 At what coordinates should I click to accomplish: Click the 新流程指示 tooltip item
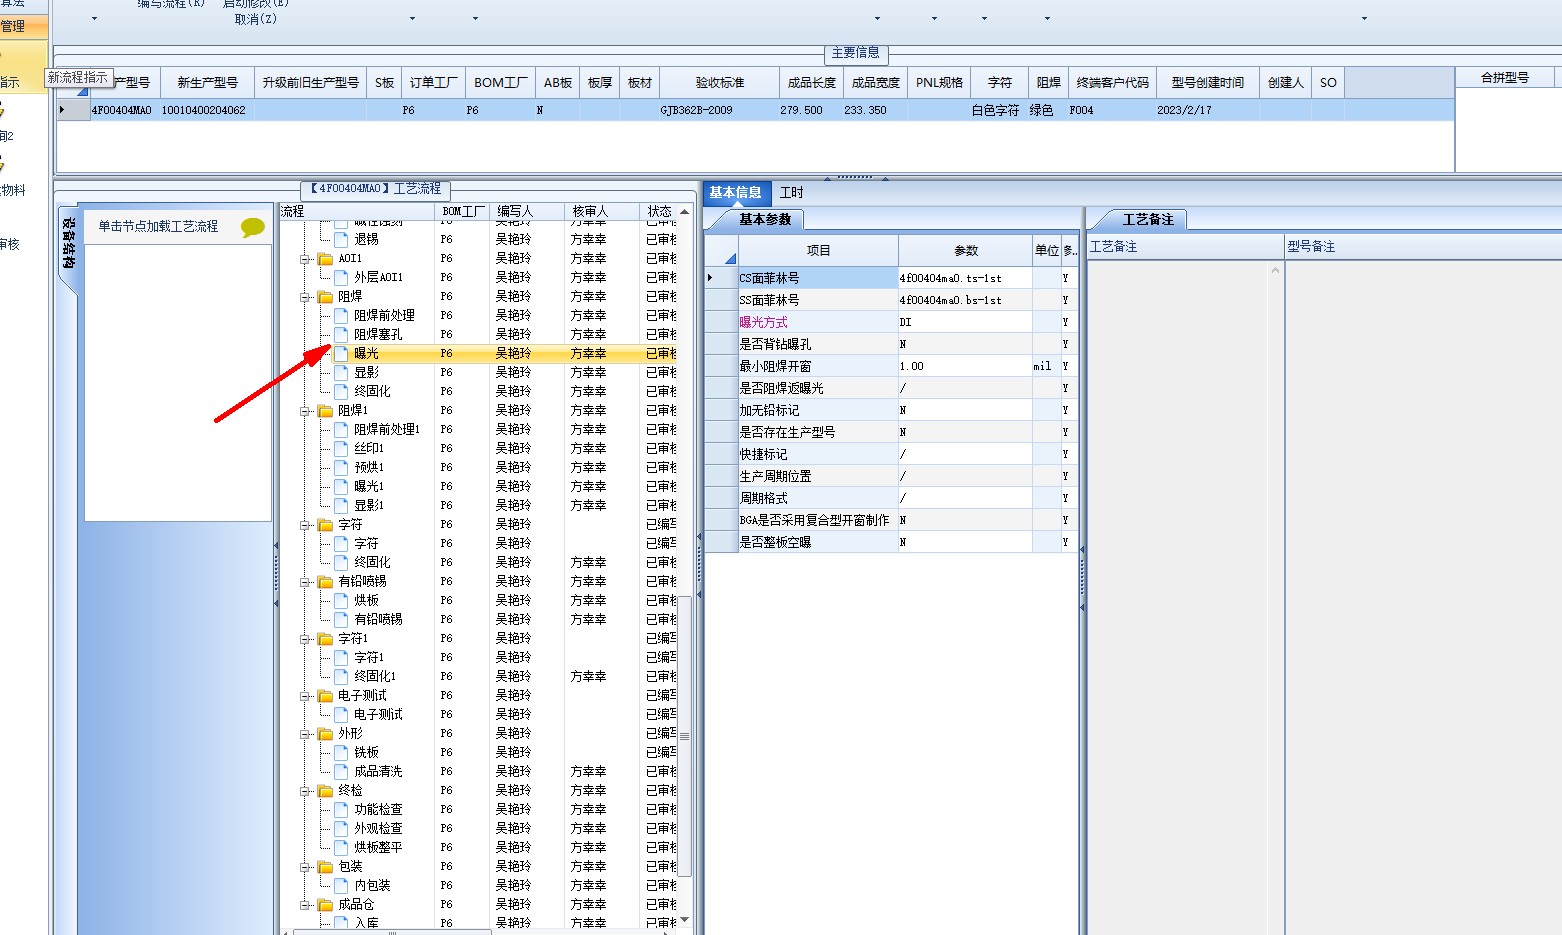[78, 77]
